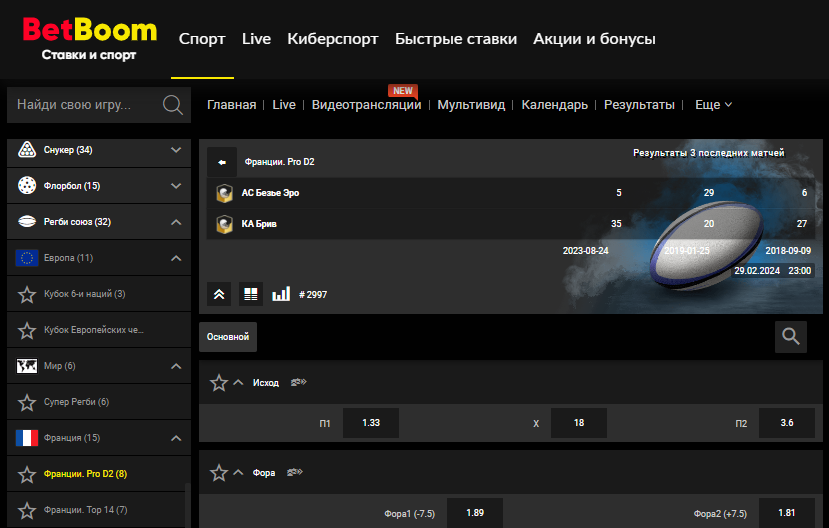The width and height of the screenshot is (829, 528).
Task: Click the event number #2997
Action: [x=313, y=294]
